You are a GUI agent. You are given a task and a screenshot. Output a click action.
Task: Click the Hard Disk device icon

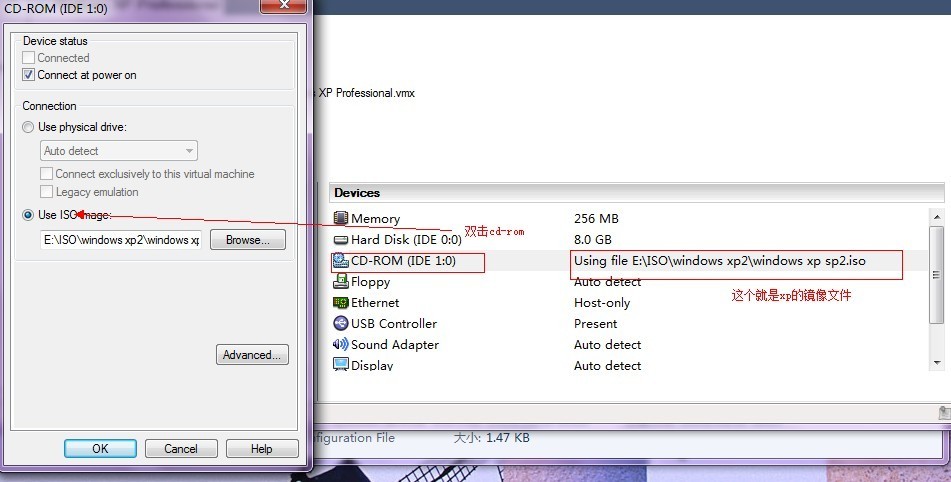click(x=340, y=239)
